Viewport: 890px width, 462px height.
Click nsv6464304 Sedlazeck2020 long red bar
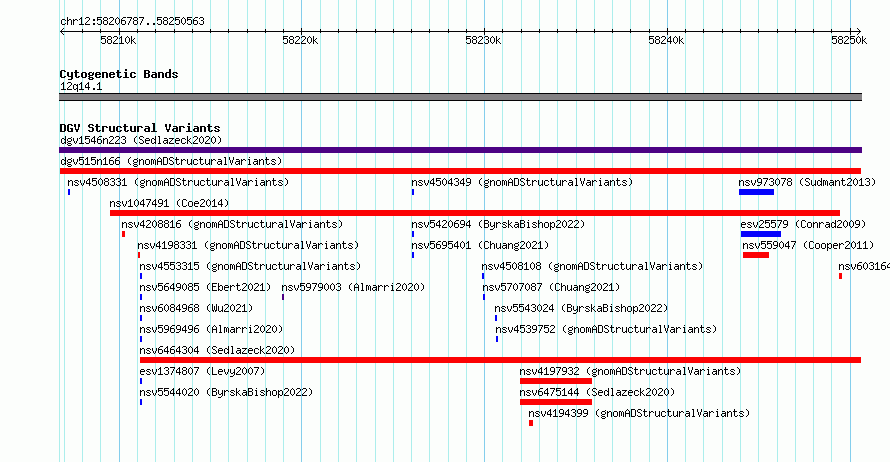(500, 360)
